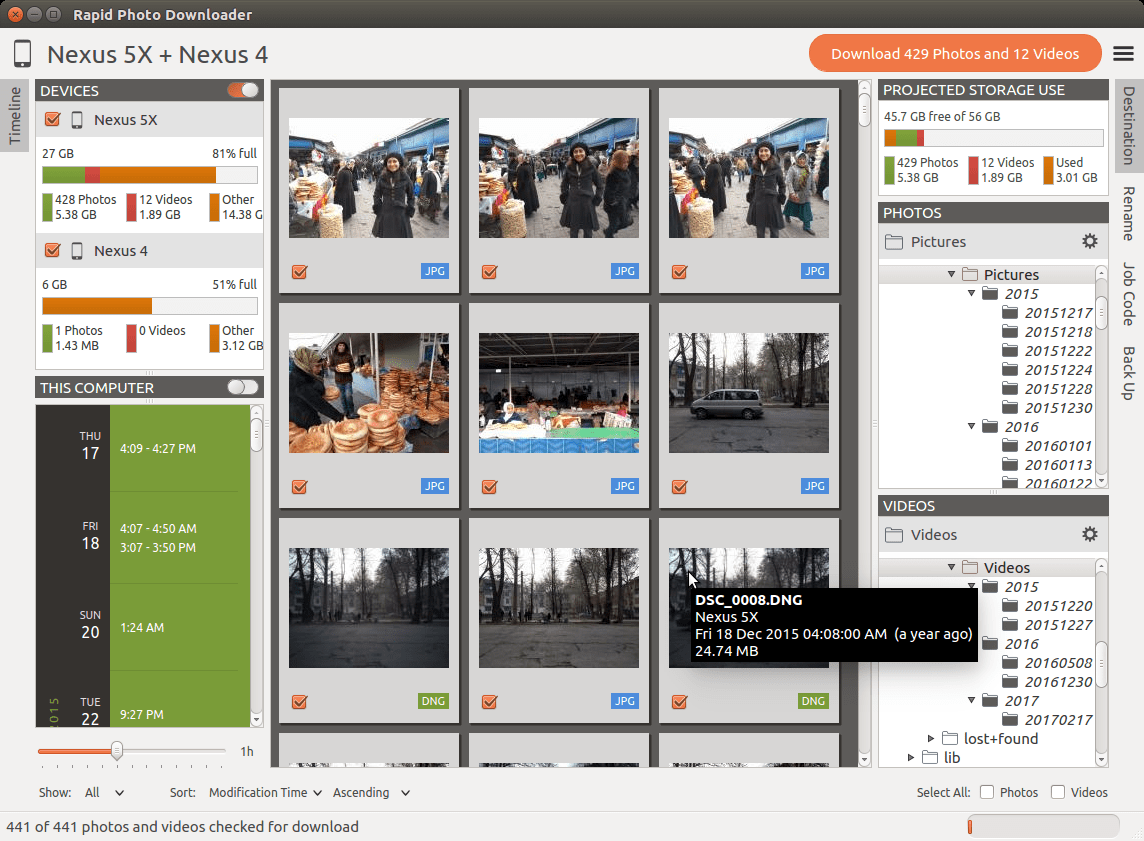Click the DNG badge on the DSC_0008 thumbnail
This screenshot has width=1144, height=841.
(x=813, y=701)
